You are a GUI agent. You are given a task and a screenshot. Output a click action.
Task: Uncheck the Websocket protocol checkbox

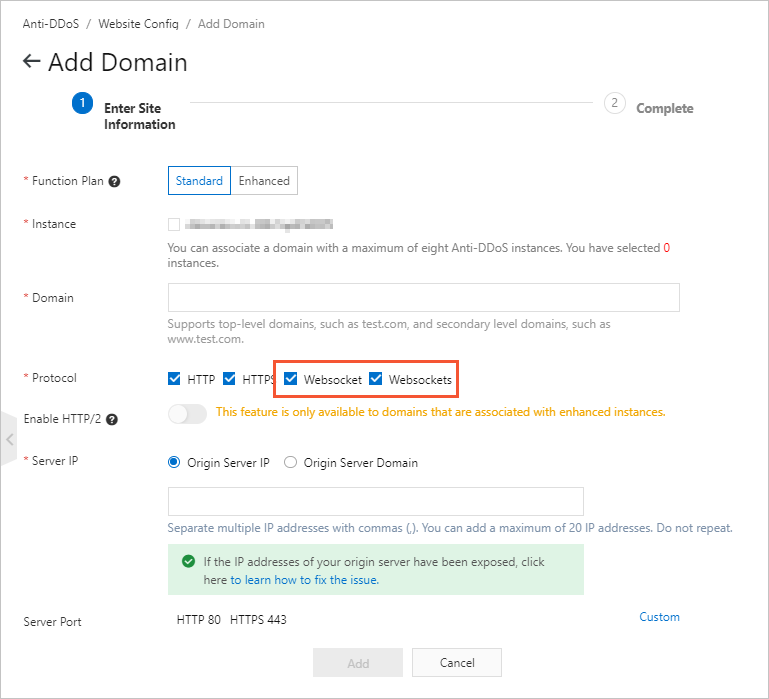pyautogui.click(x=291, y=379)
